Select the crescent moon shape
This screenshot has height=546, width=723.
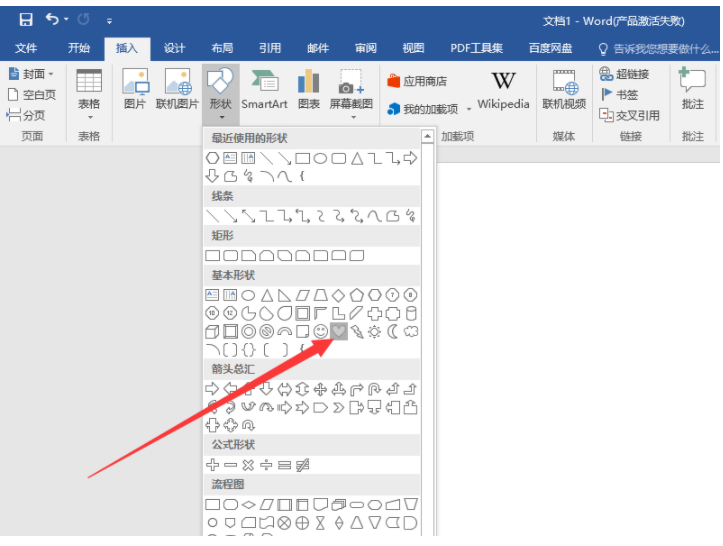[392, 332]
